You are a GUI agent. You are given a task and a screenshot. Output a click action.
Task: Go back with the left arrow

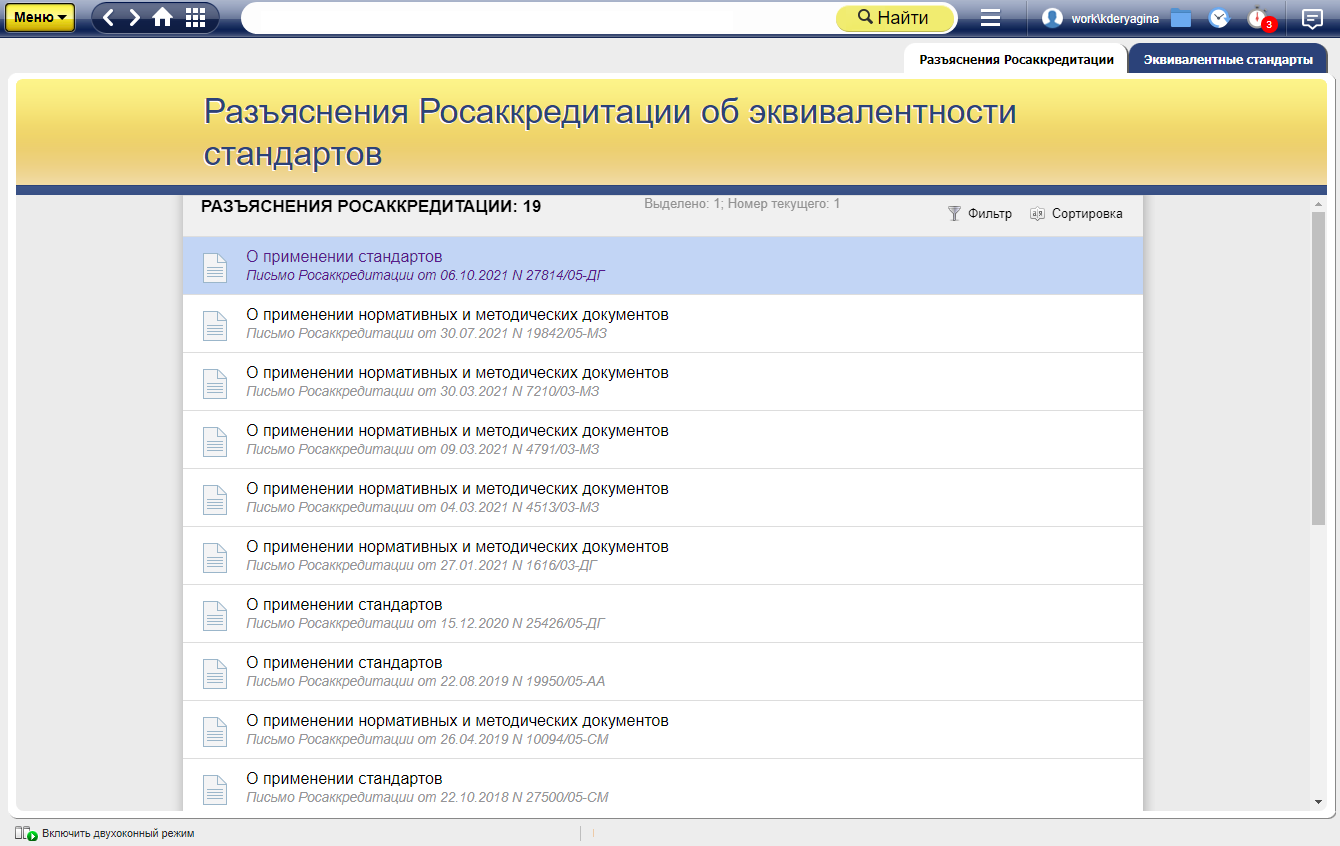(x=109, y=18)
